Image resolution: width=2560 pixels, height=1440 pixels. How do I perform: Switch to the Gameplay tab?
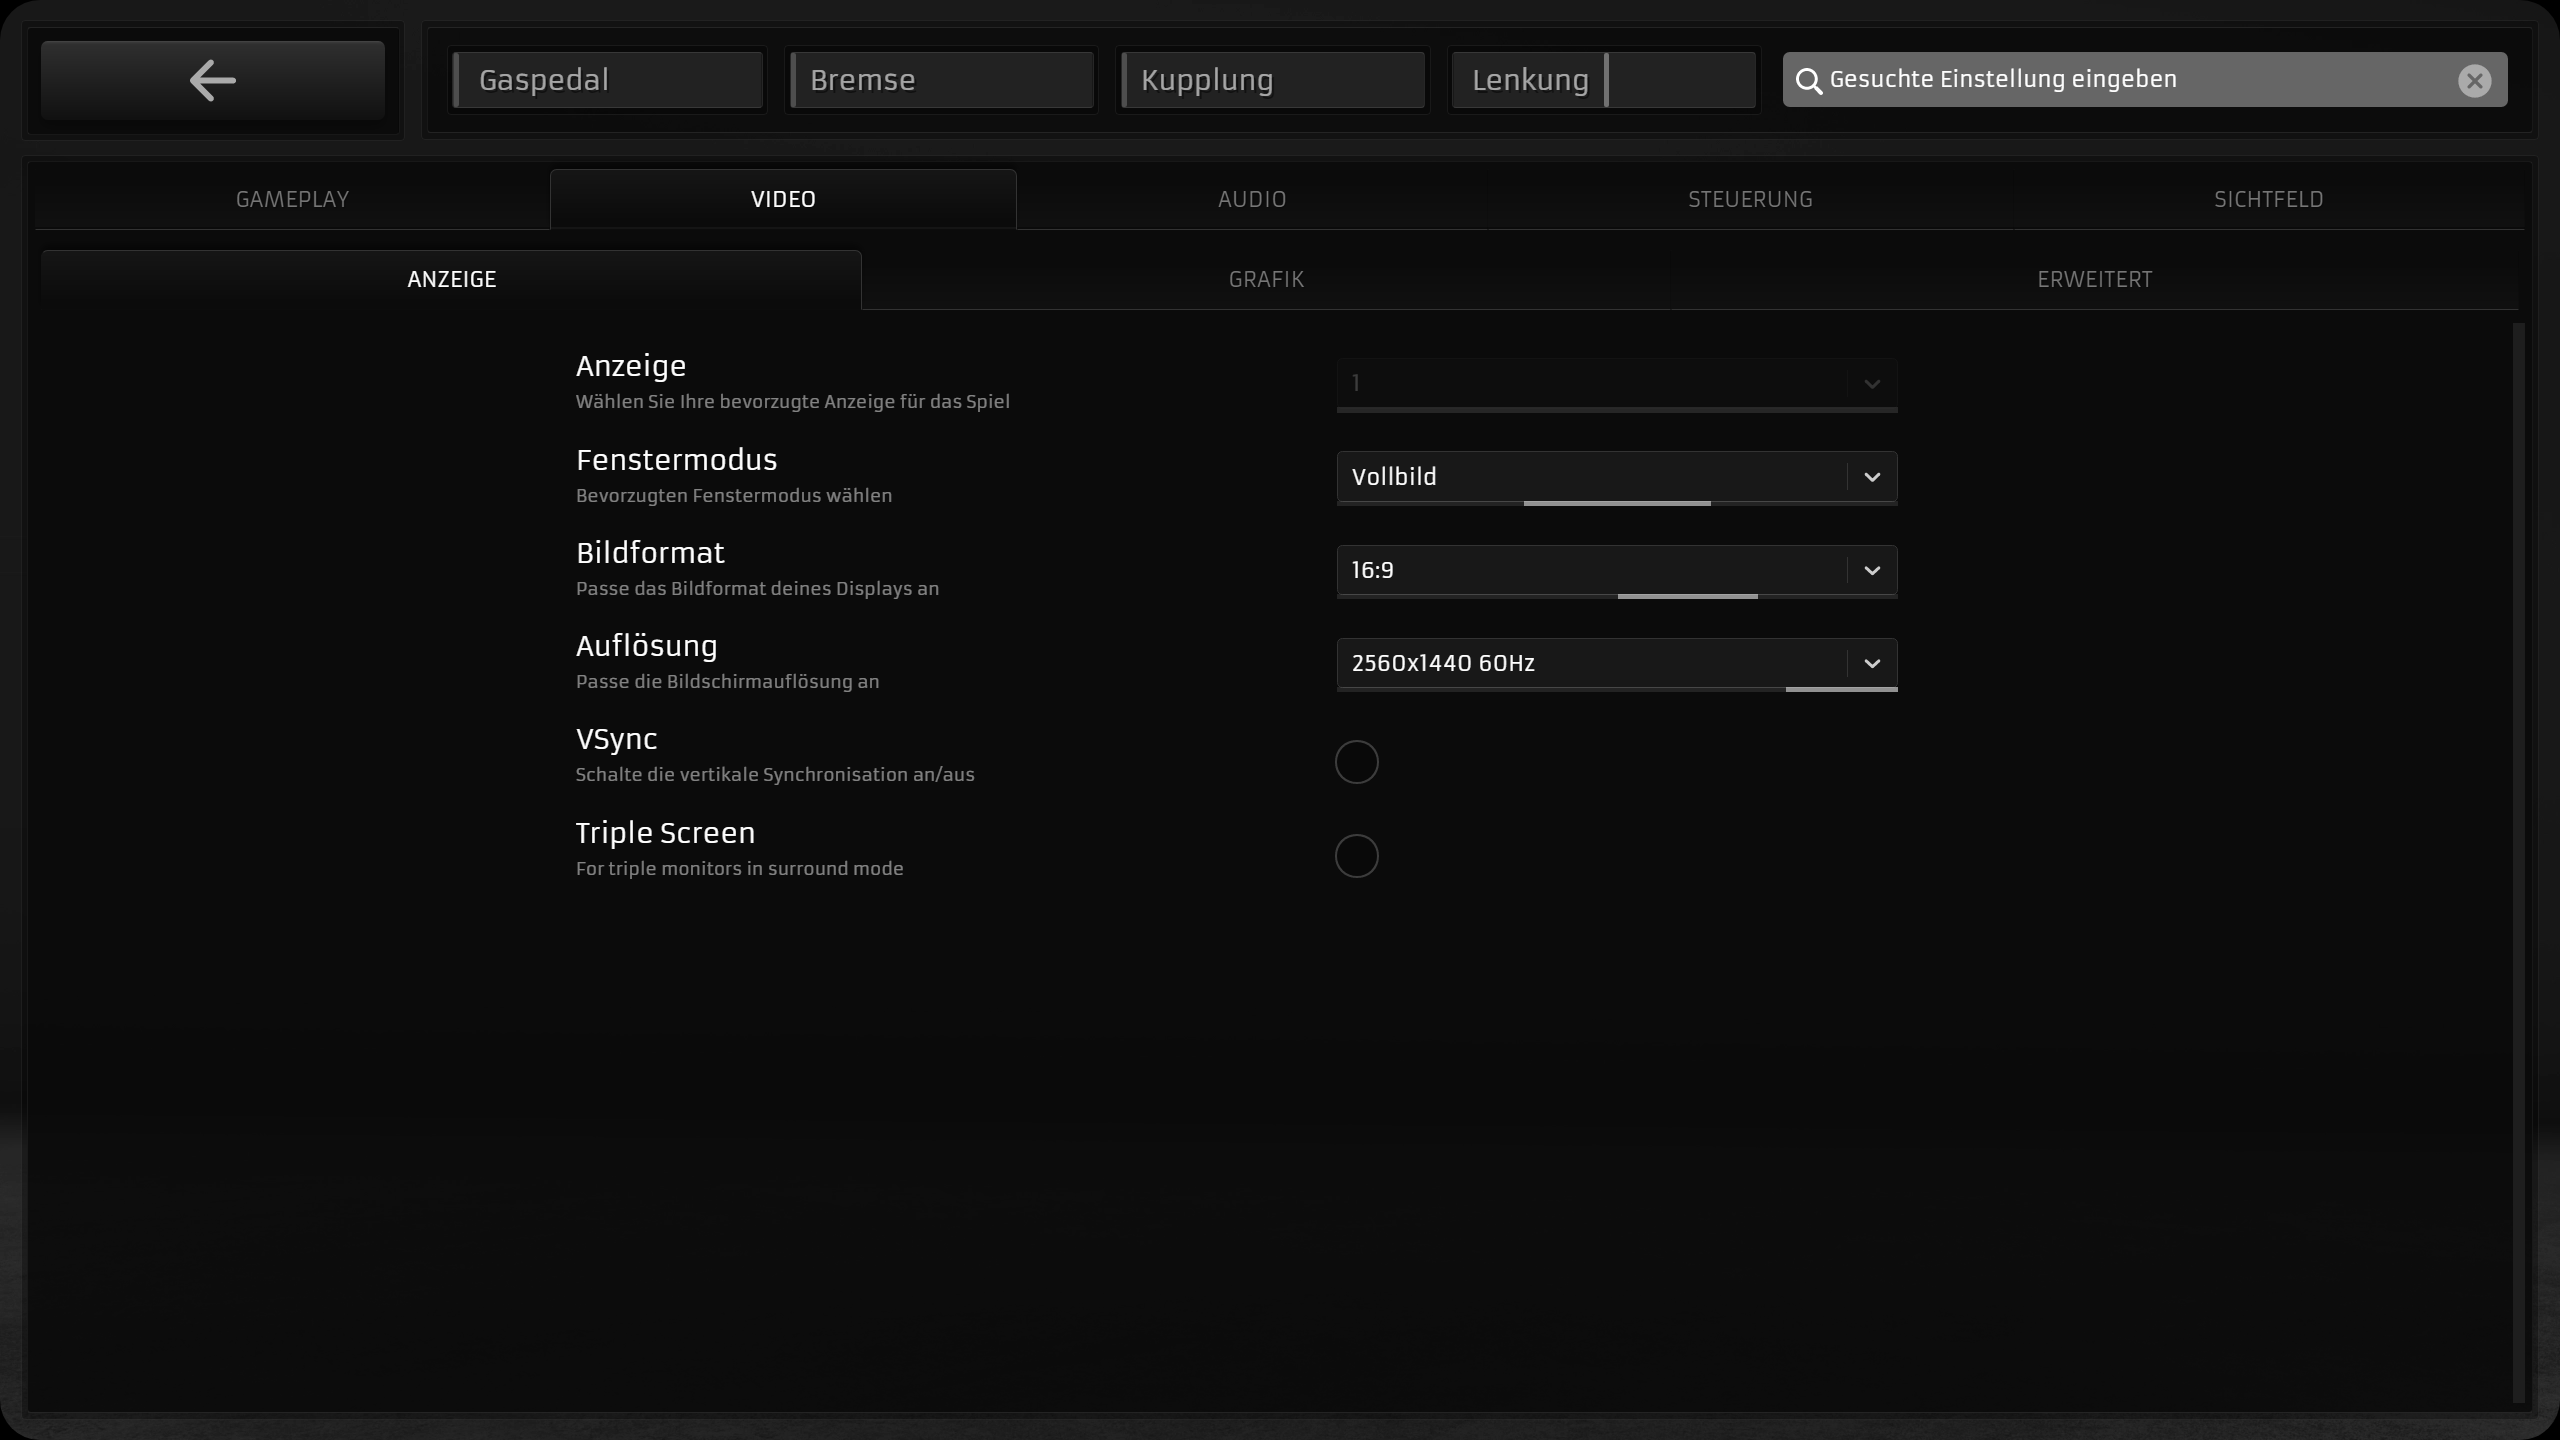pyautogui.click(x=292, y=199)
